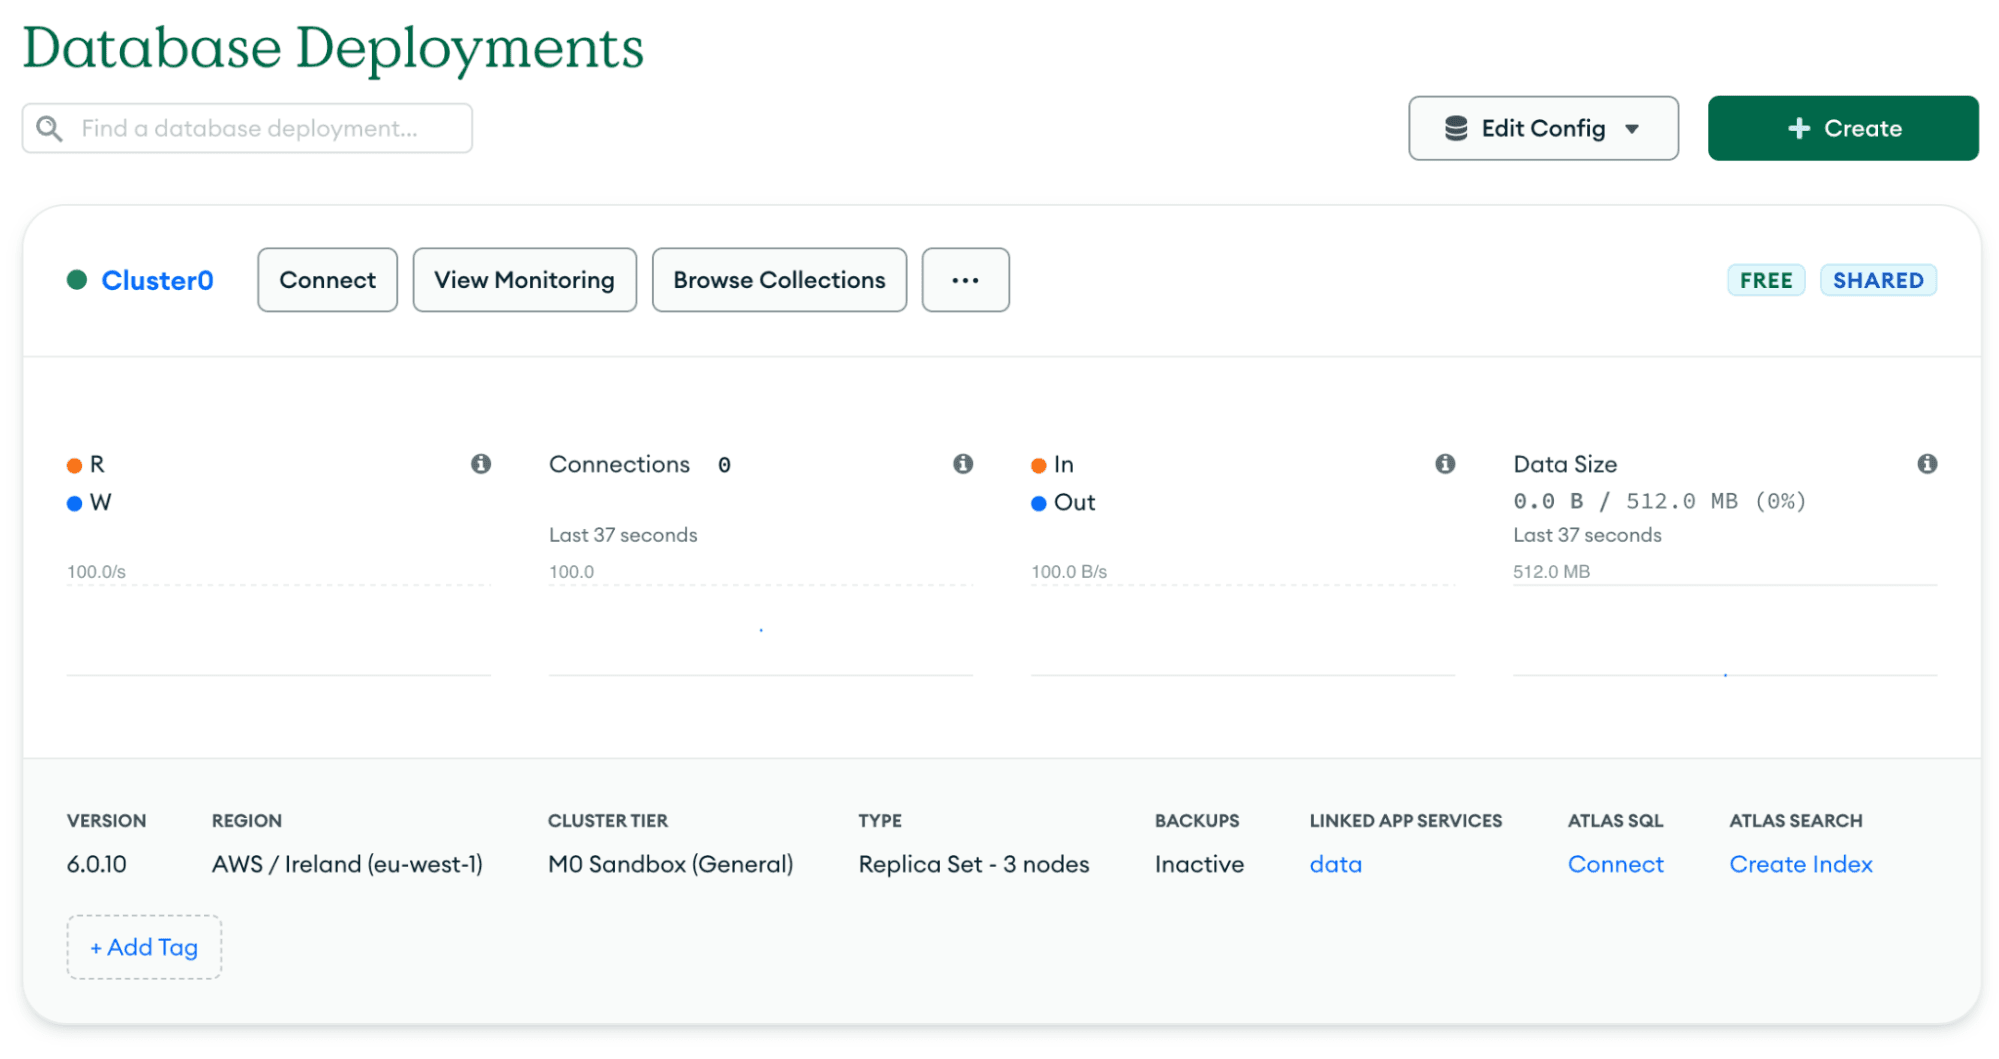Create an Atlas Search index

click(1800, 864)
